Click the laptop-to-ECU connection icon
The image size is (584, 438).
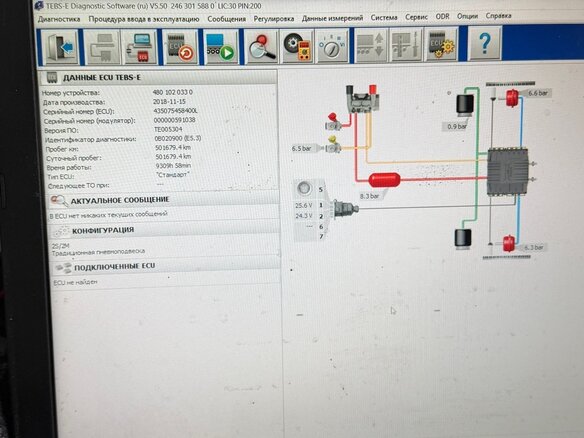[140, 48]
